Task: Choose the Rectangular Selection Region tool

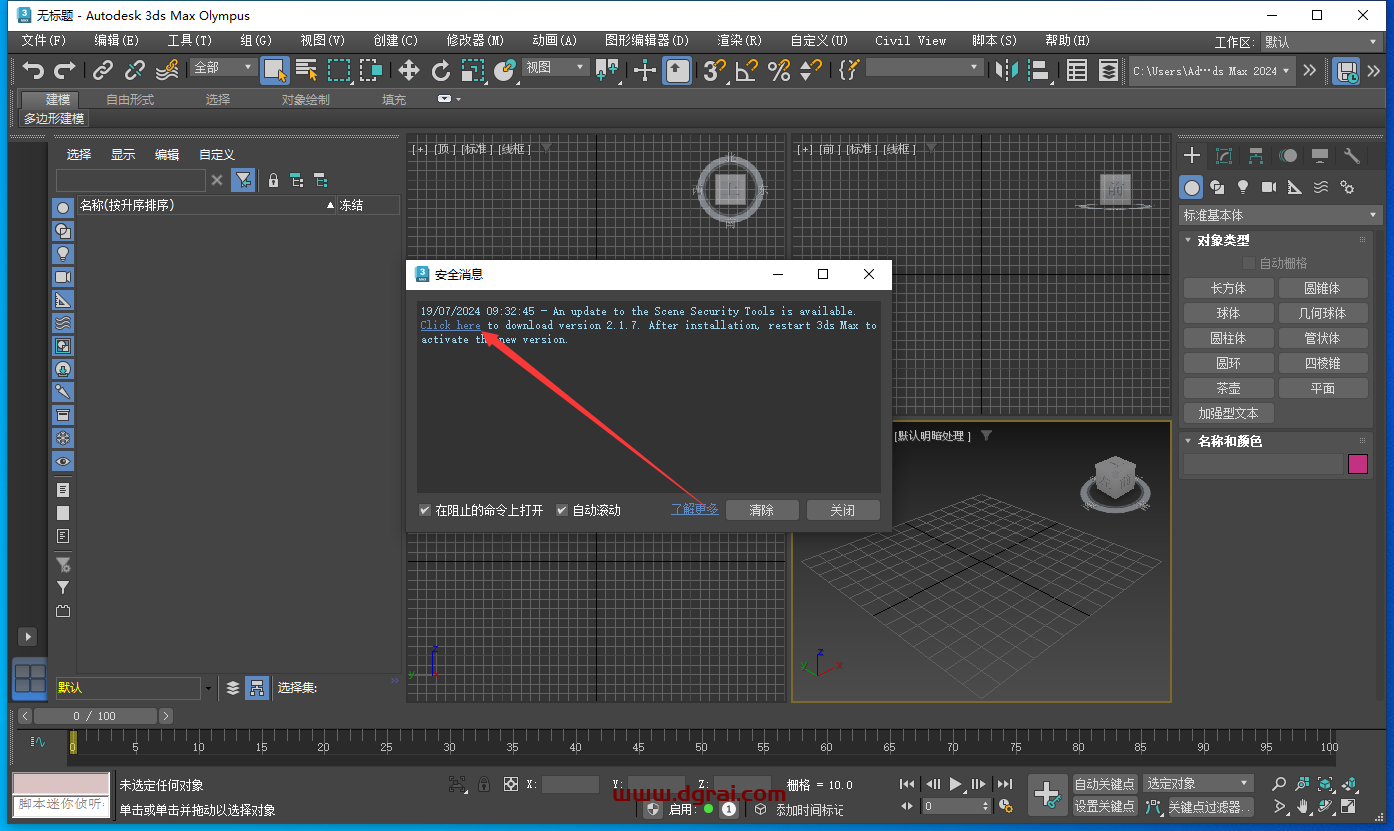Action: pyautogui.click(x=339, y=70)
